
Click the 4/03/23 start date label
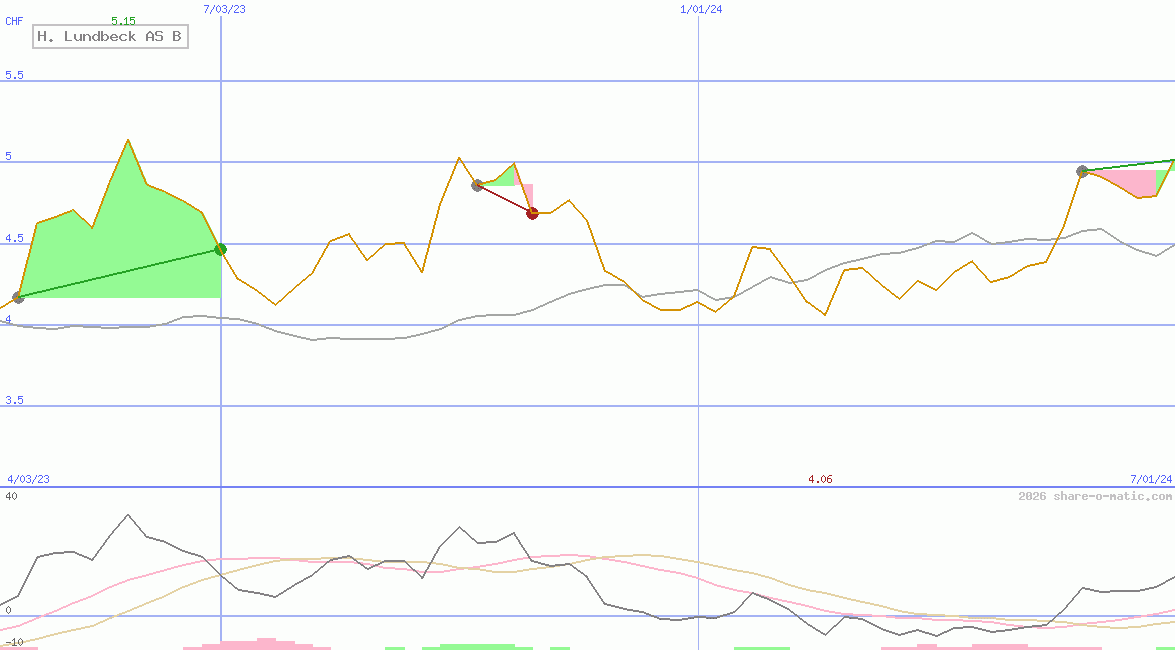[x=28, y=479]
